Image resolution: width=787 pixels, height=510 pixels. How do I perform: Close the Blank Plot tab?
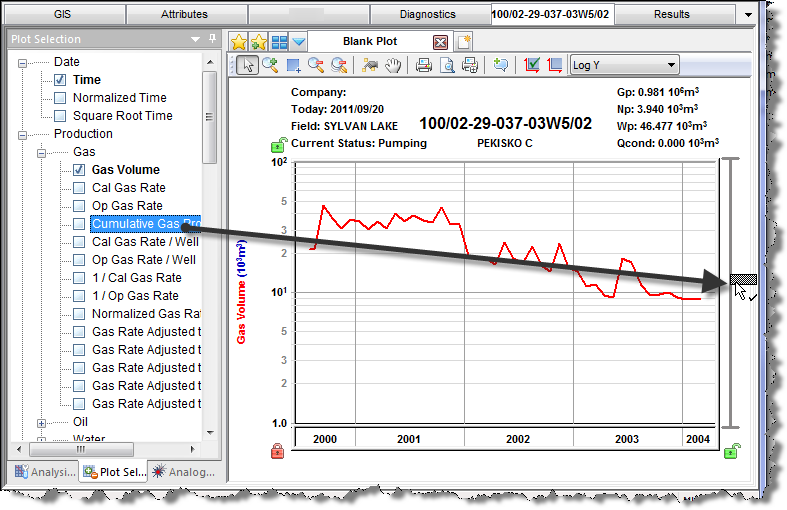(x=440, y=42)
